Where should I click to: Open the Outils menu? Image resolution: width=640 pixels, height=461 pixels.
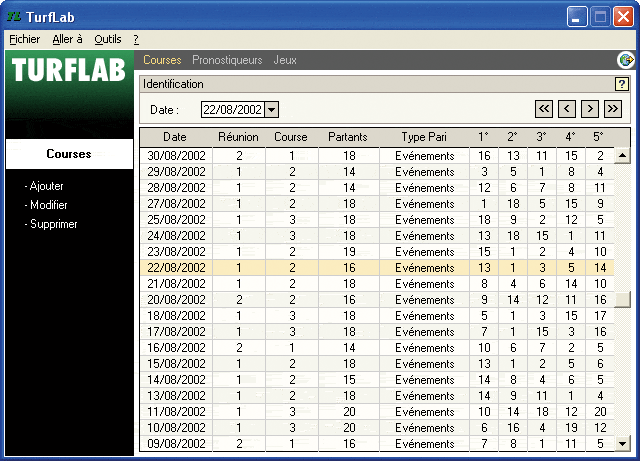(107, 39)
